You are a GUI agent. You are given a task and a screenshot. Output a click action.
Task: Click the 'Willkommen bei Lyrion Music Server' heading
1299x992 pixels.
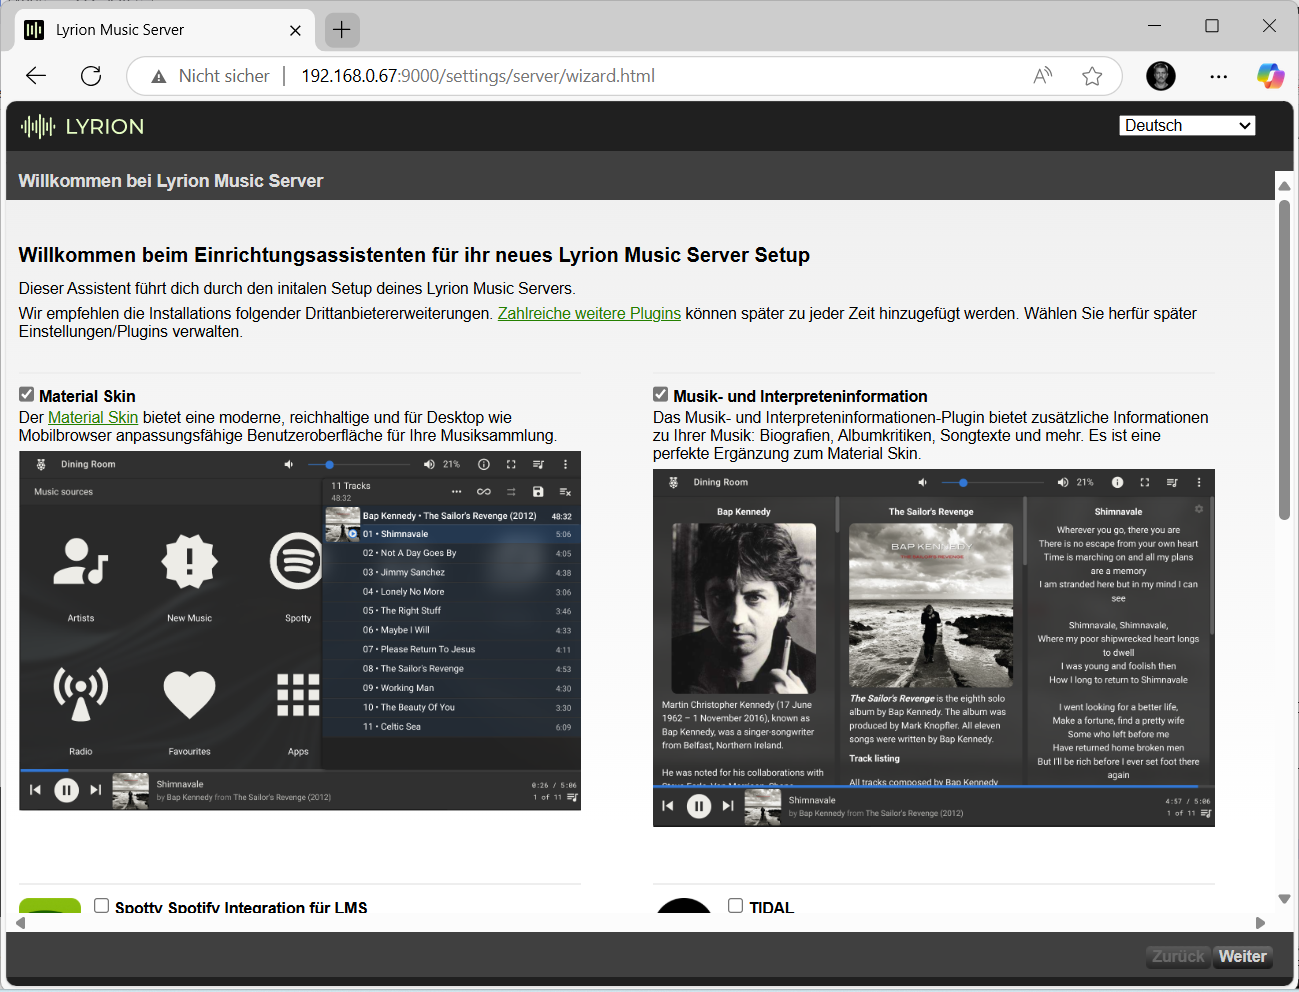point(171,181)
